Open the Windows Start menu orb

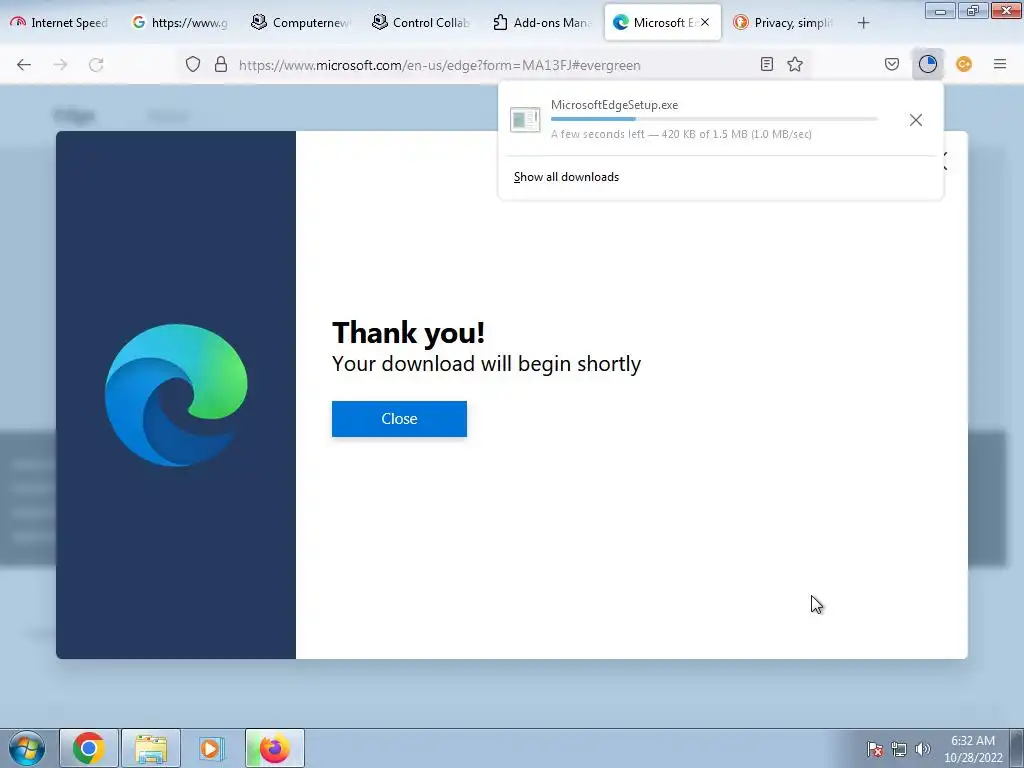[27, 748]
